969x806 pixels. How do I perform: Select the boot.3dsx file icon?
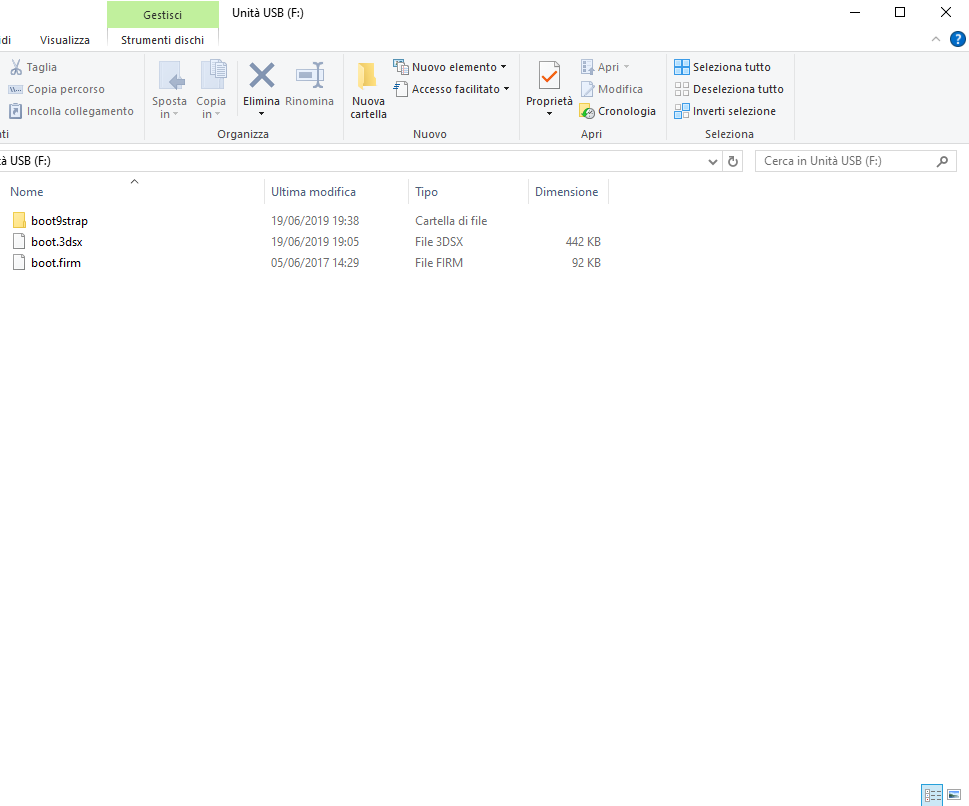tap(19, 242)
